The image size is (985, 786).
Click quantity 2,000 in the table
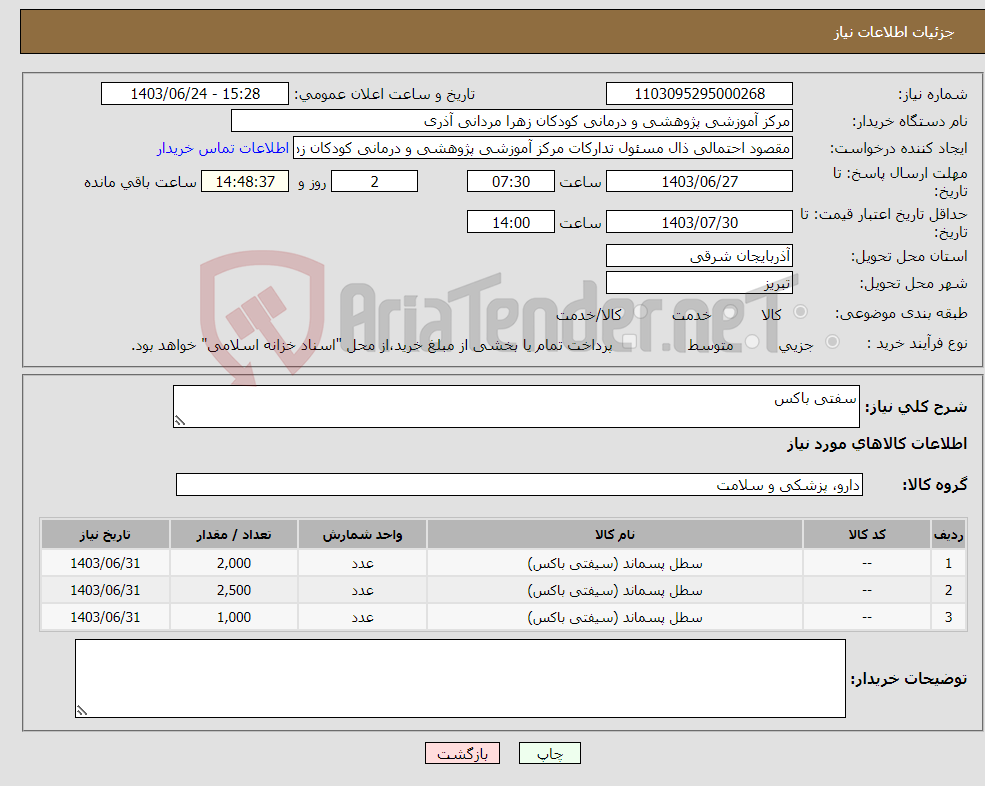coord(234,564)
